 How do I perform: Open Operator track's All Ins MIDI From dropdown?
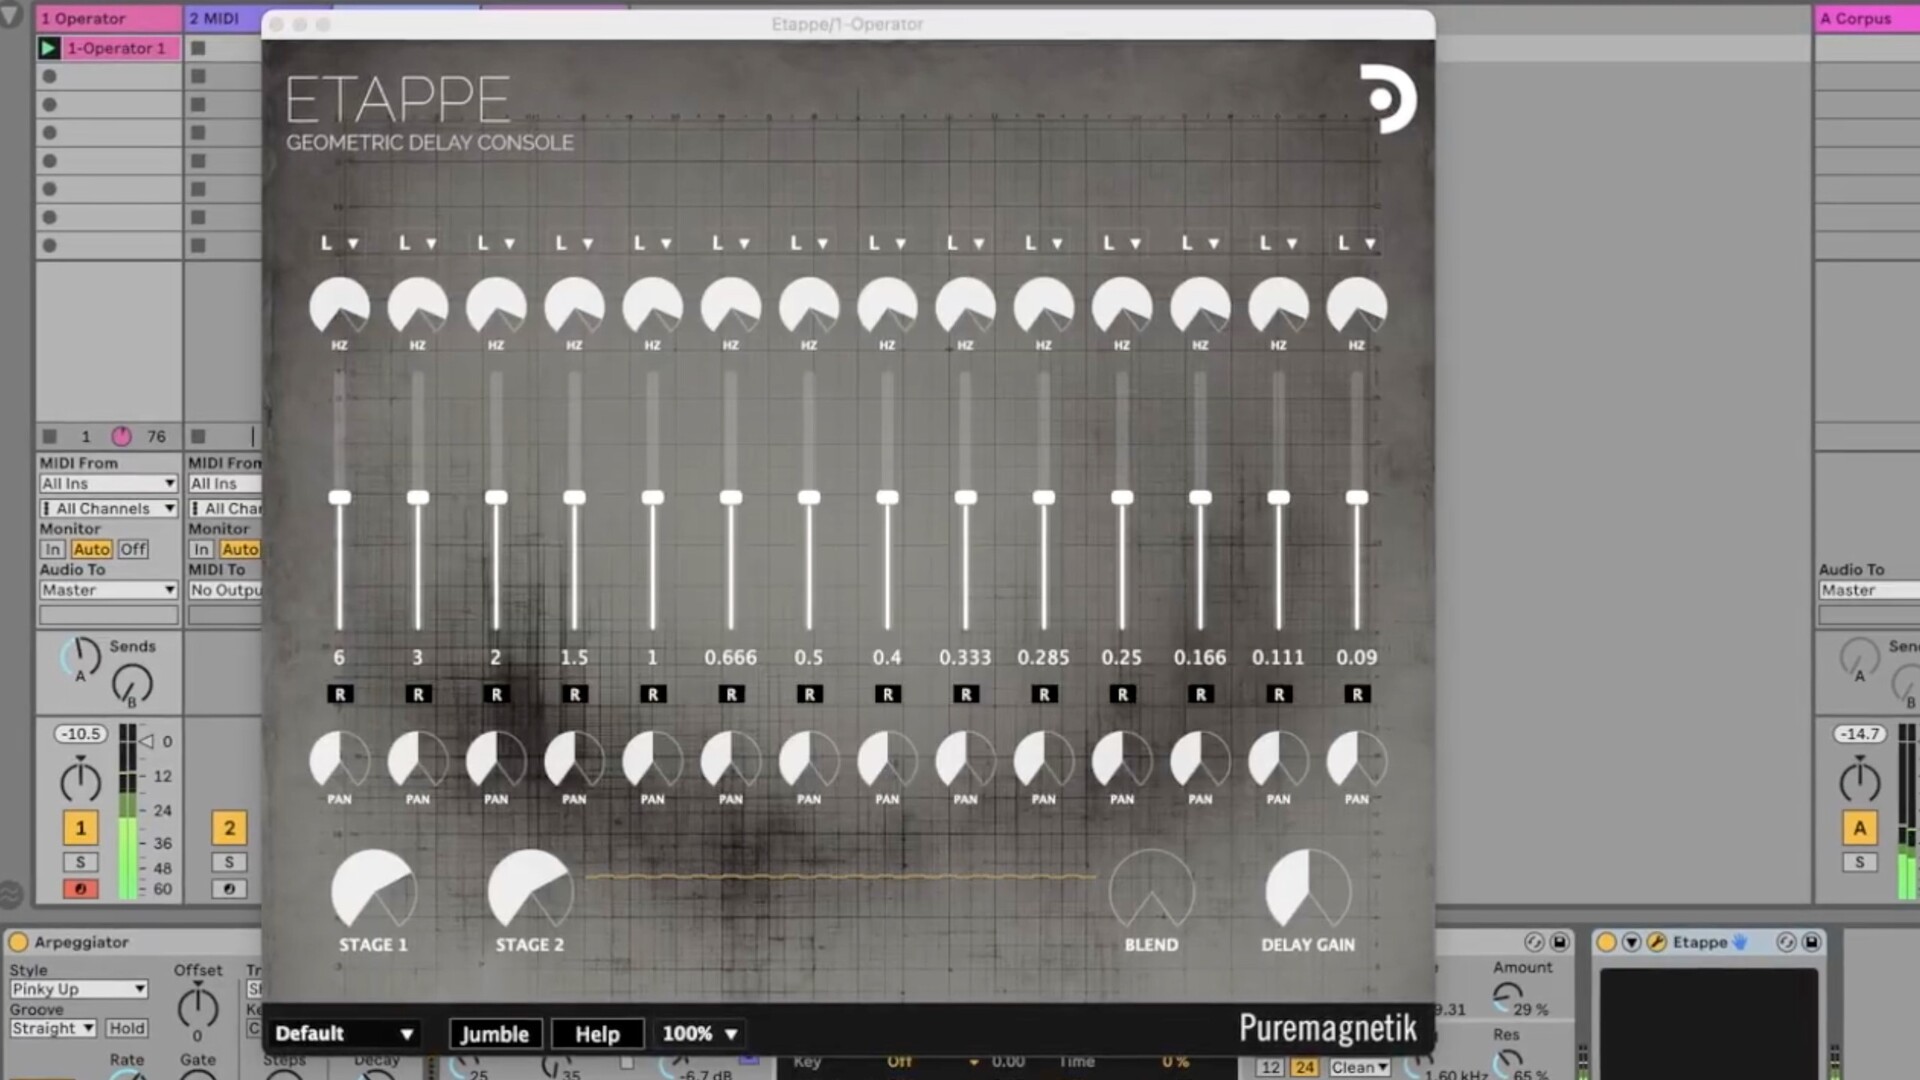pyautogui.click(x=108, y=483)
